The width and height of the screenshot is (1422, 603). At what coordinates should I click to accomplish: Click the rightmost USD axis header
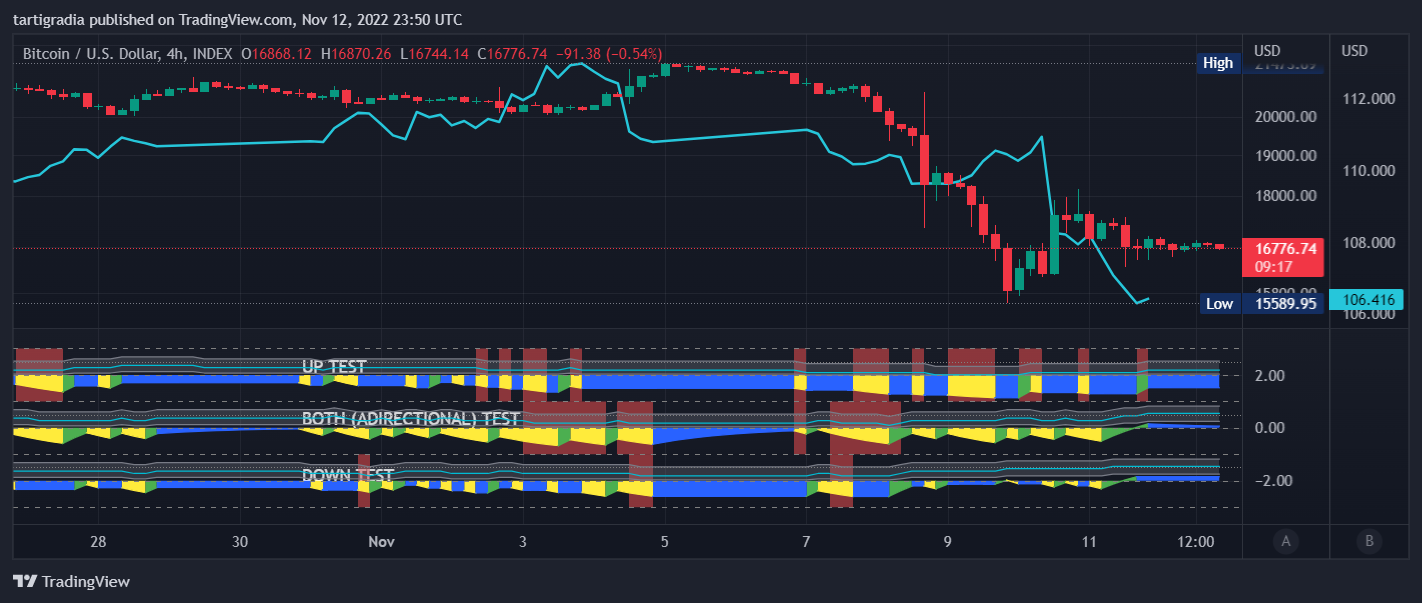(1355, 51)
